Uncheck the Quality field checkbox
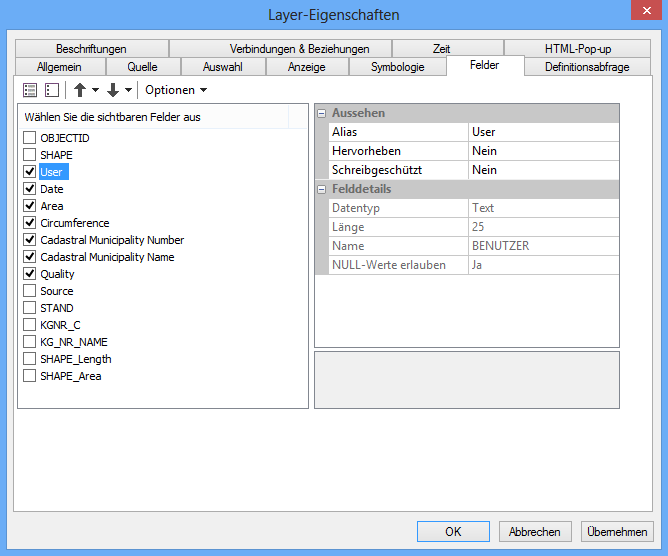668x556 pixels. (x=30, y=274)
